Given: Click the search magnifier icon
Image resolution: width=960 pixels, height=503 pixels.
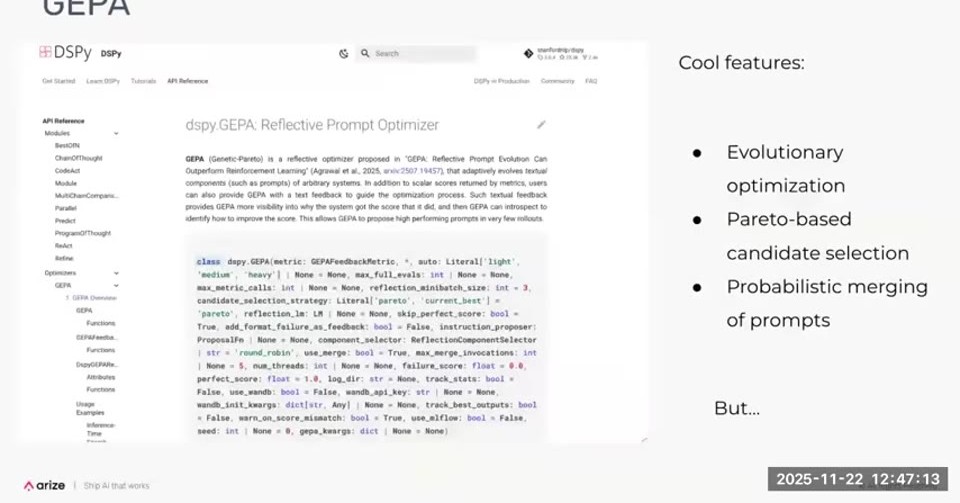Looking at the screenshot, I should click(365, 54).
